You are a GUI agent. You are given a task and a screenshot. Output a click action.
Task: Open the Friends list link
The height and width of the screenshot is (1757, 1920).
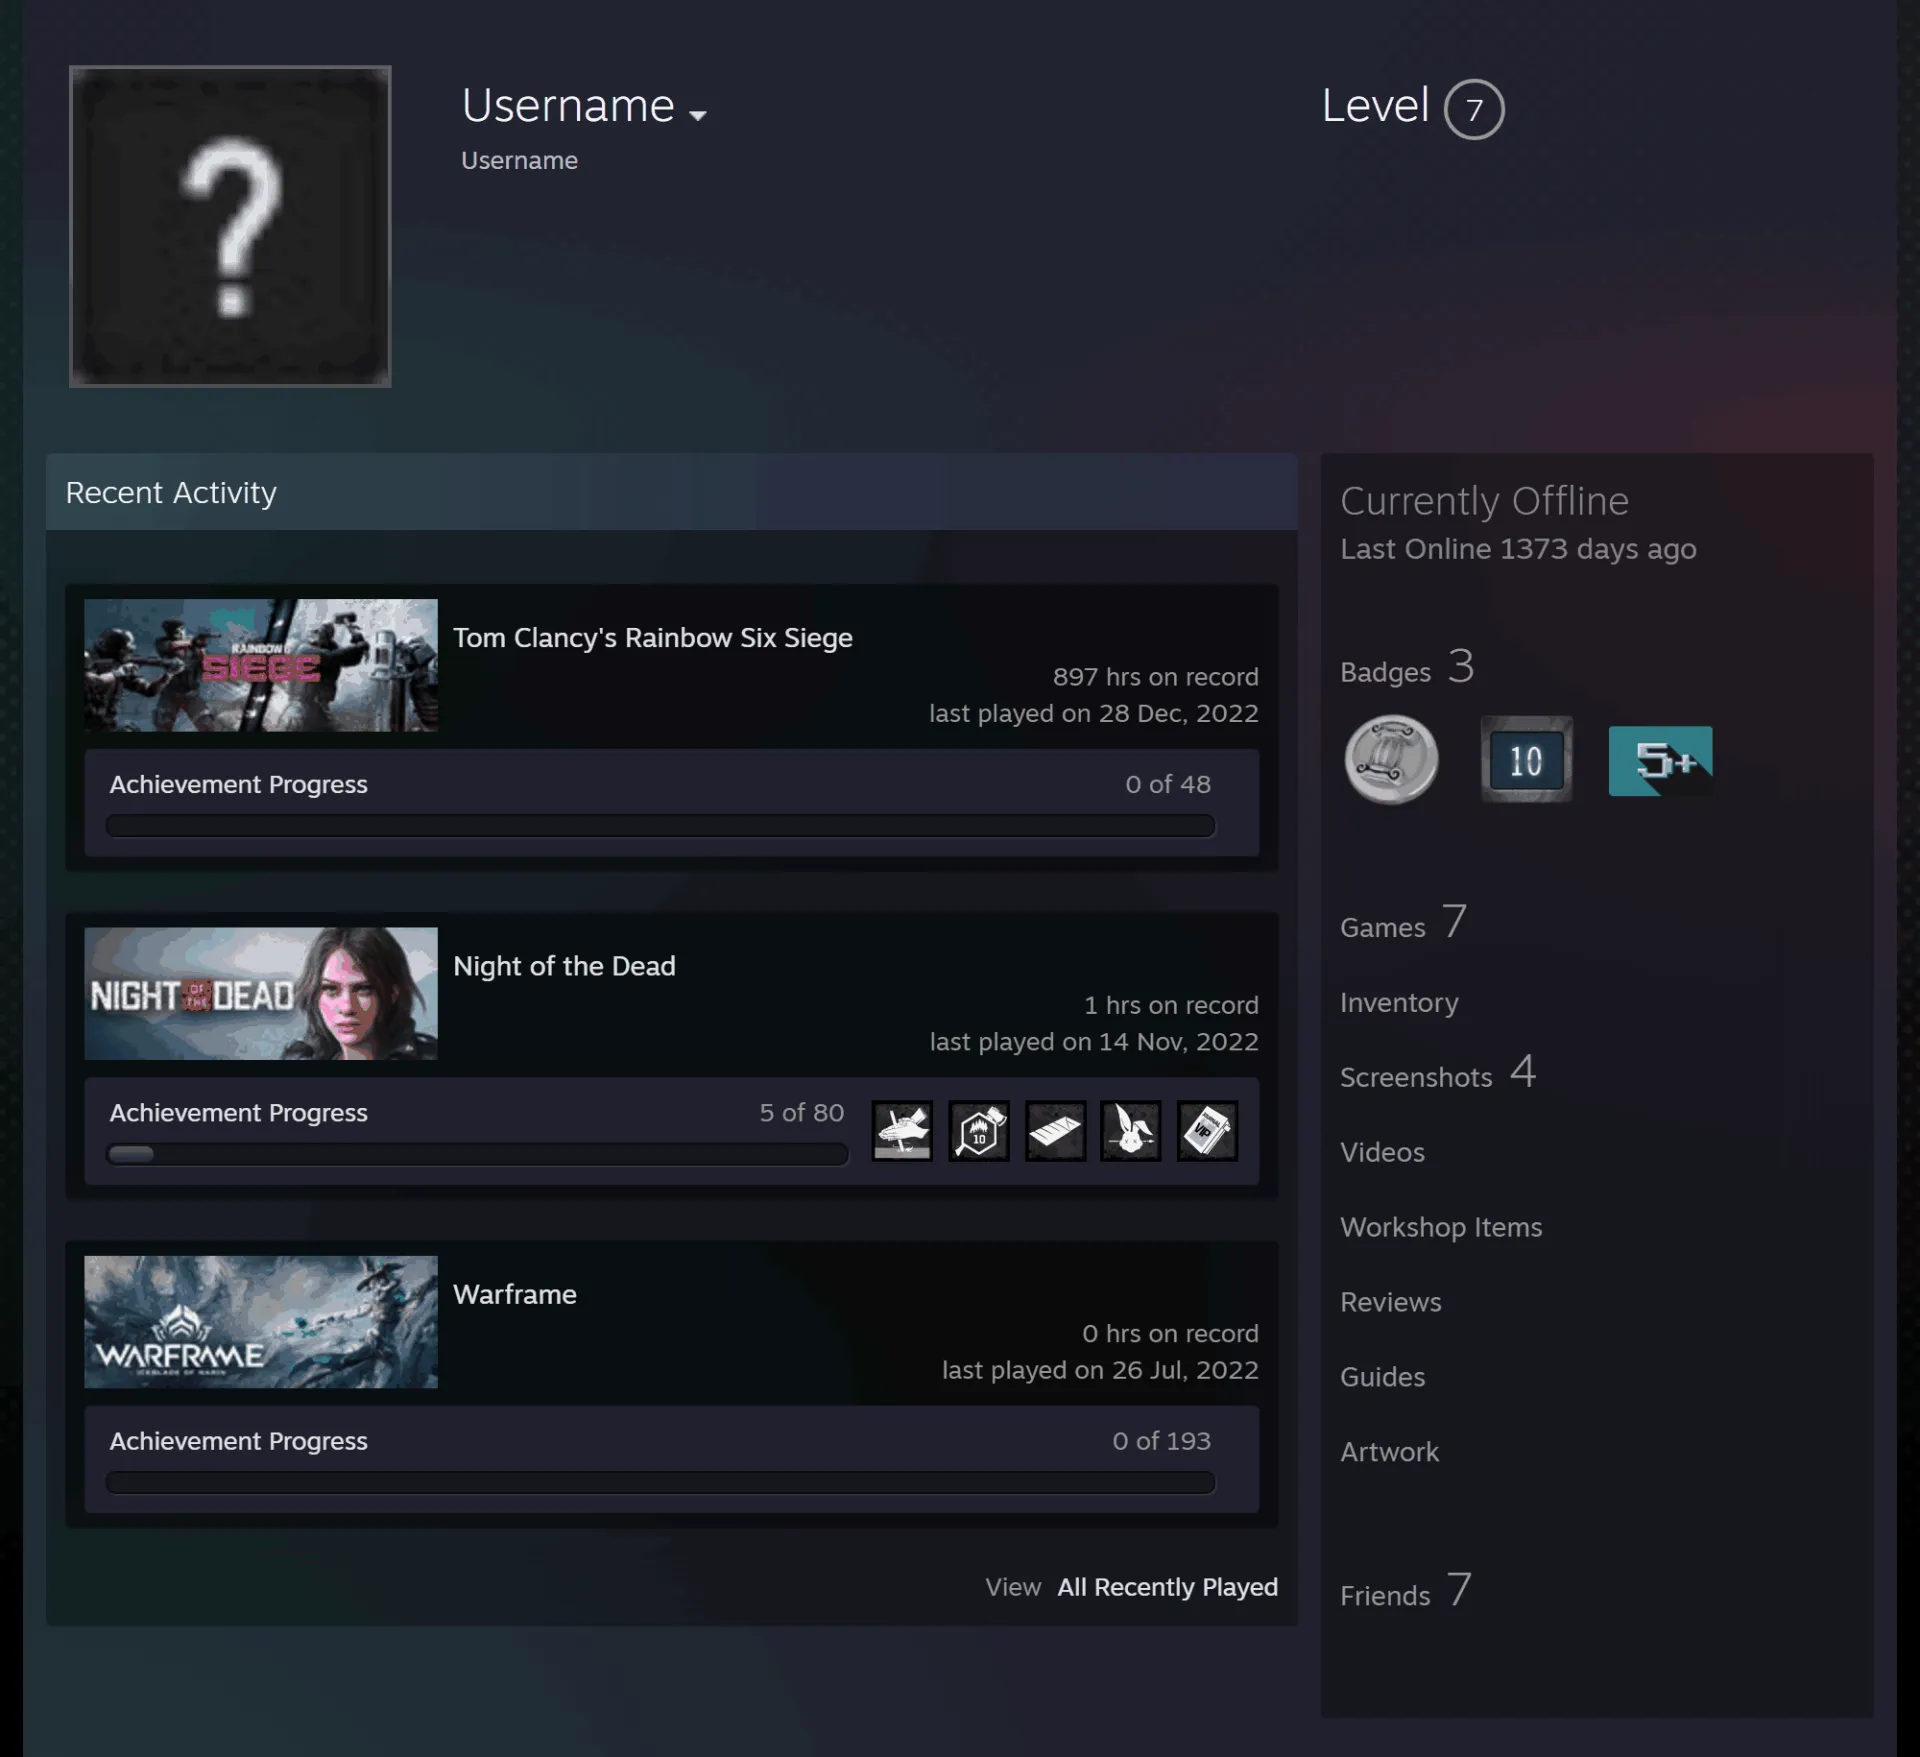click(1385, 1595)
